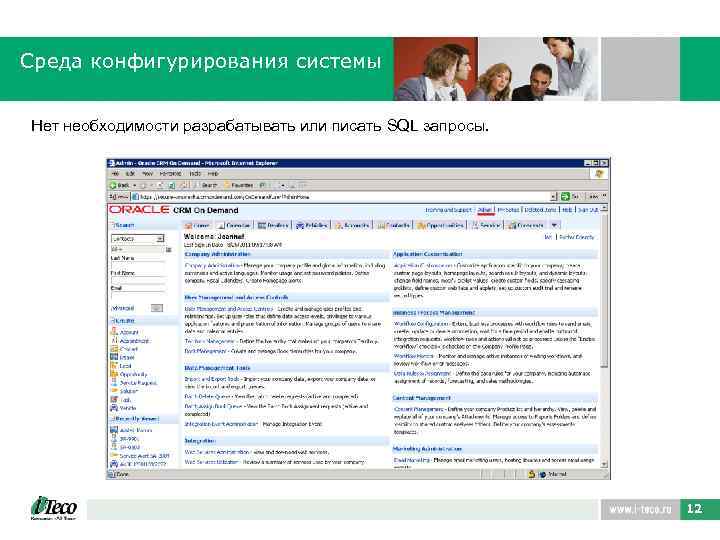
Task: Open the Edit menu in Internet Explorer
Action: click(130, 174)
